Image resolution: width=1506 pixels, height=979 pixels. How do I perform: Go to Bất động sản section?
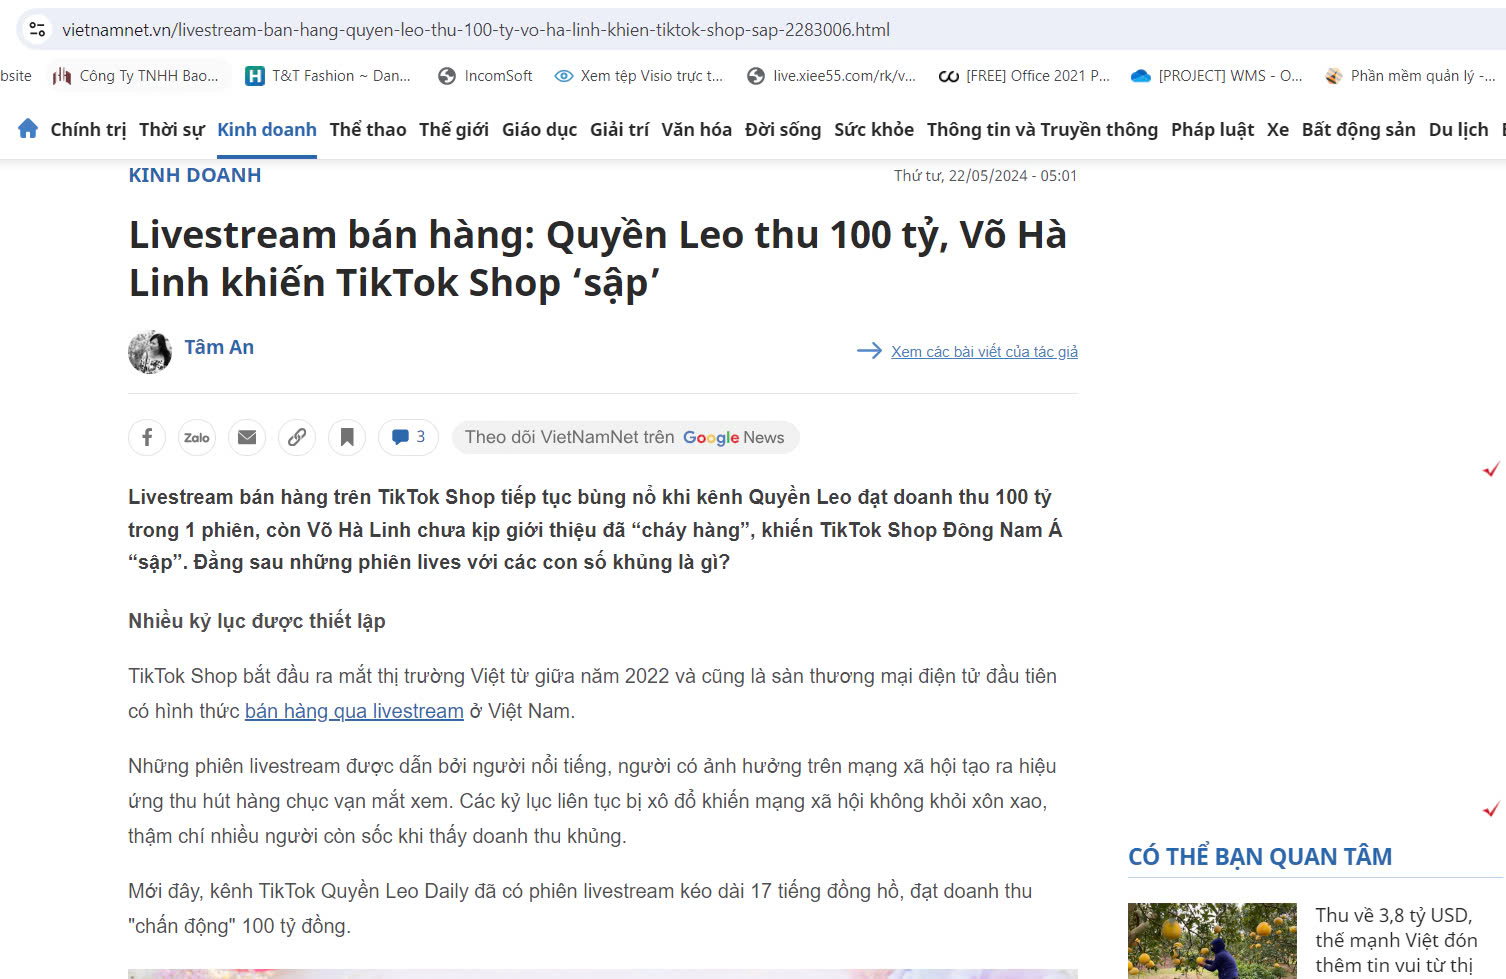click(1359, 130)
